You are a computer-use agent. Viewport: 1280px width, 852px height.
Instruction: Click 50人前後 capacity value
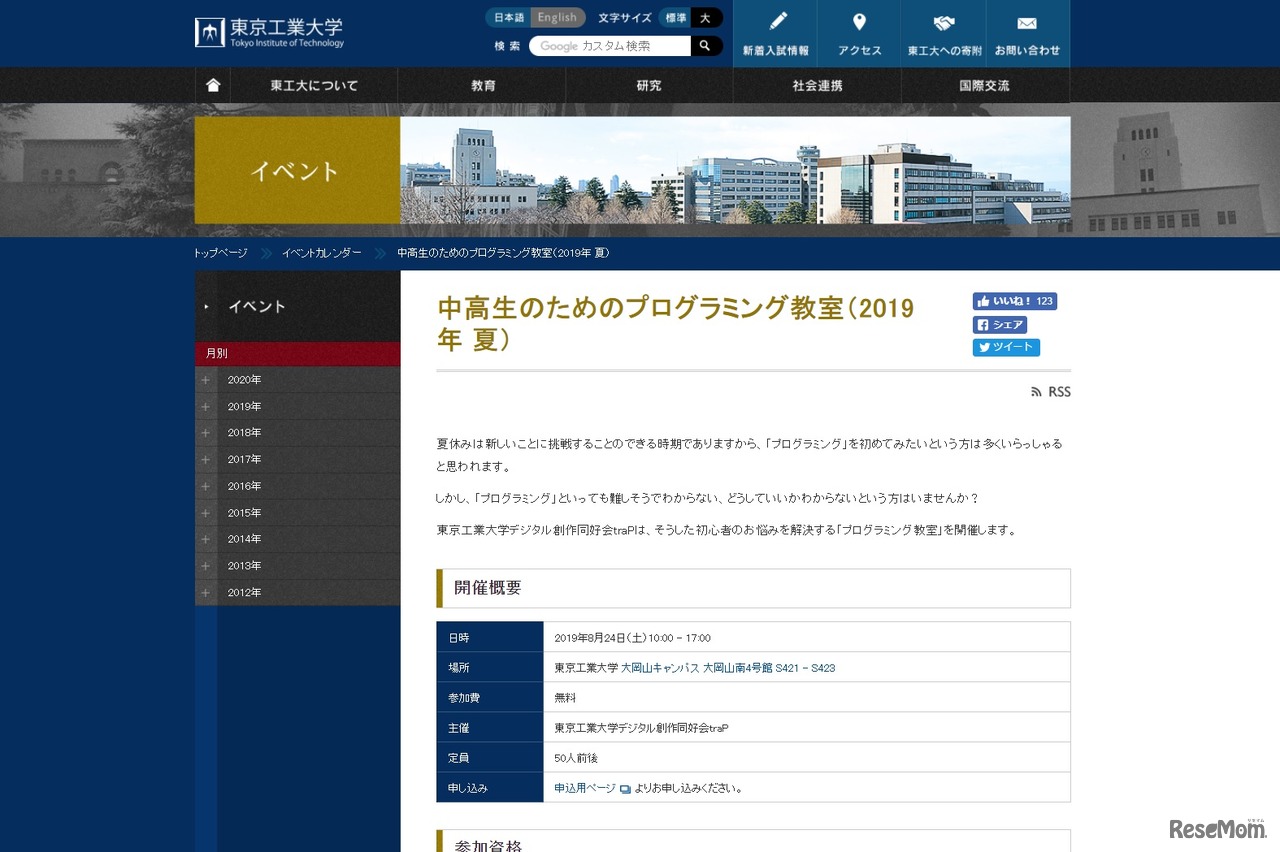tap(576, 758)
